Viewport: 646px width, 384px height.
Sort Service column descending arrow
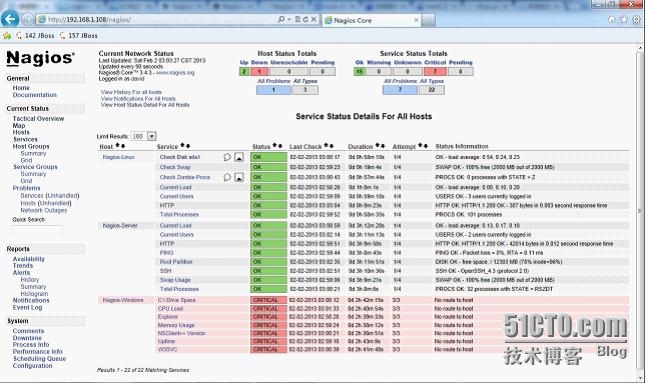point(188,145)
